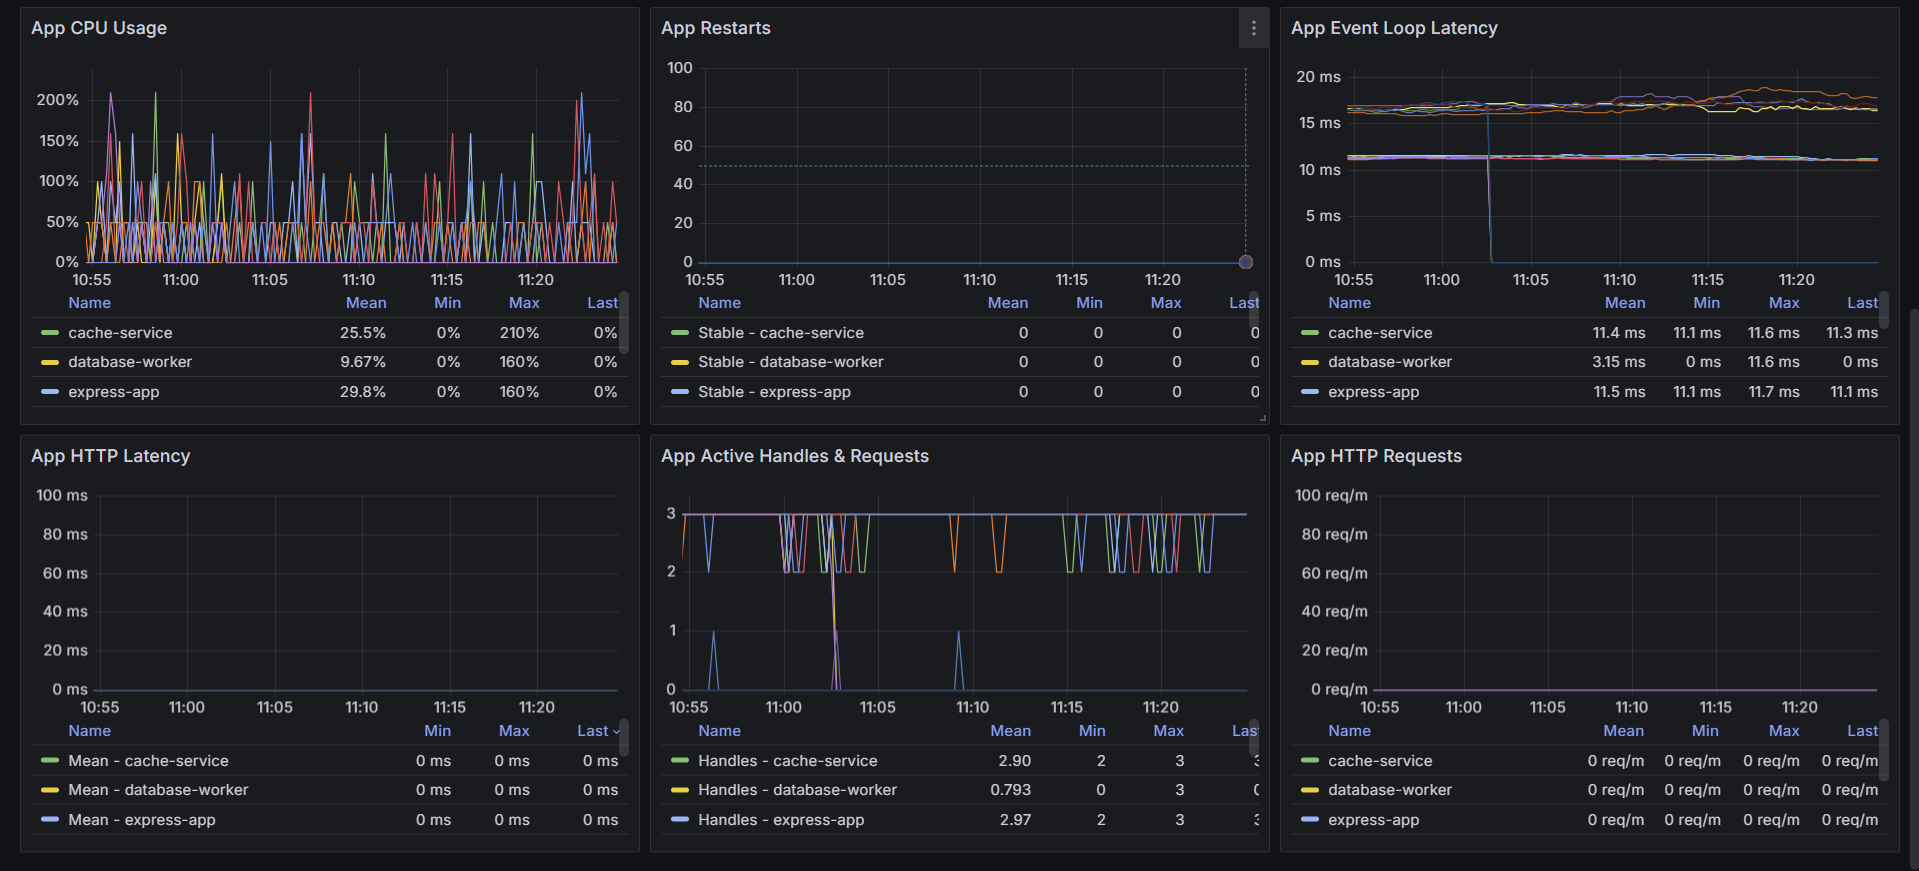Click the database-worker yellow swatch in CPU Usage legend
Screen dimensions: 1919x871
coord(50,362)
